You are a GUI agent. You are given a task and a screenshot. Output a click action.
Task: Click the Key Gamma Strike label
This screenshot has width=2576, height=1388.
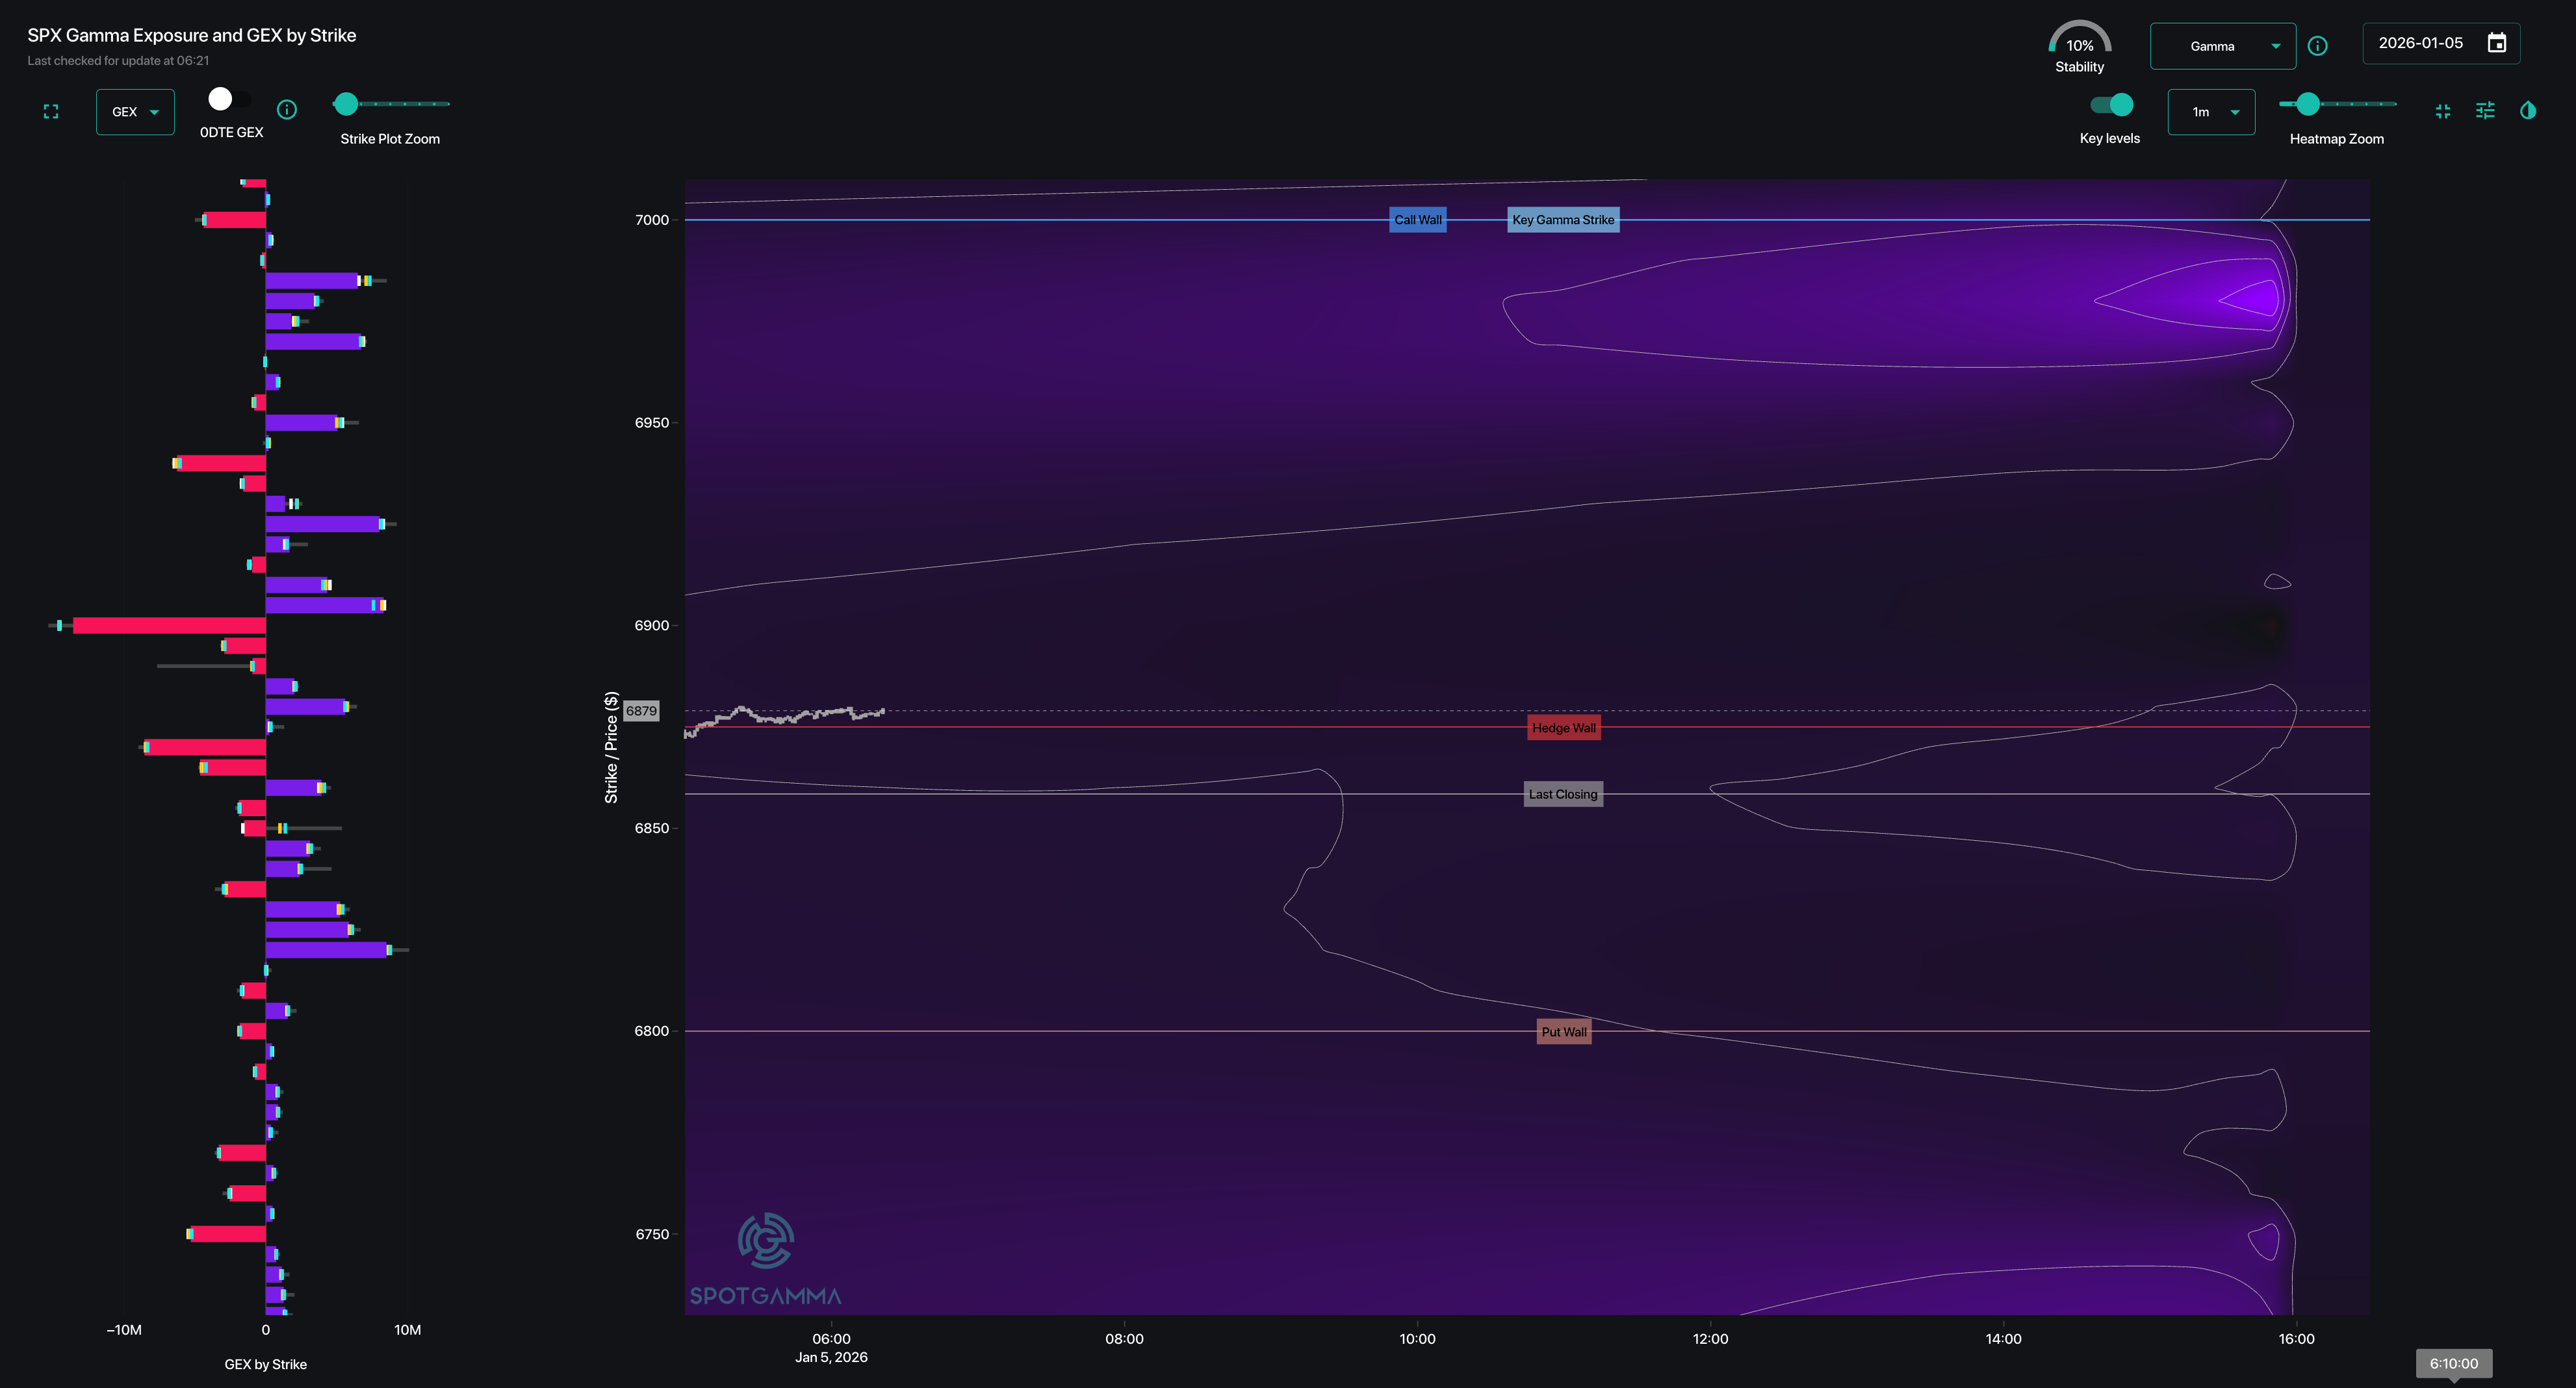point(1562,220)
